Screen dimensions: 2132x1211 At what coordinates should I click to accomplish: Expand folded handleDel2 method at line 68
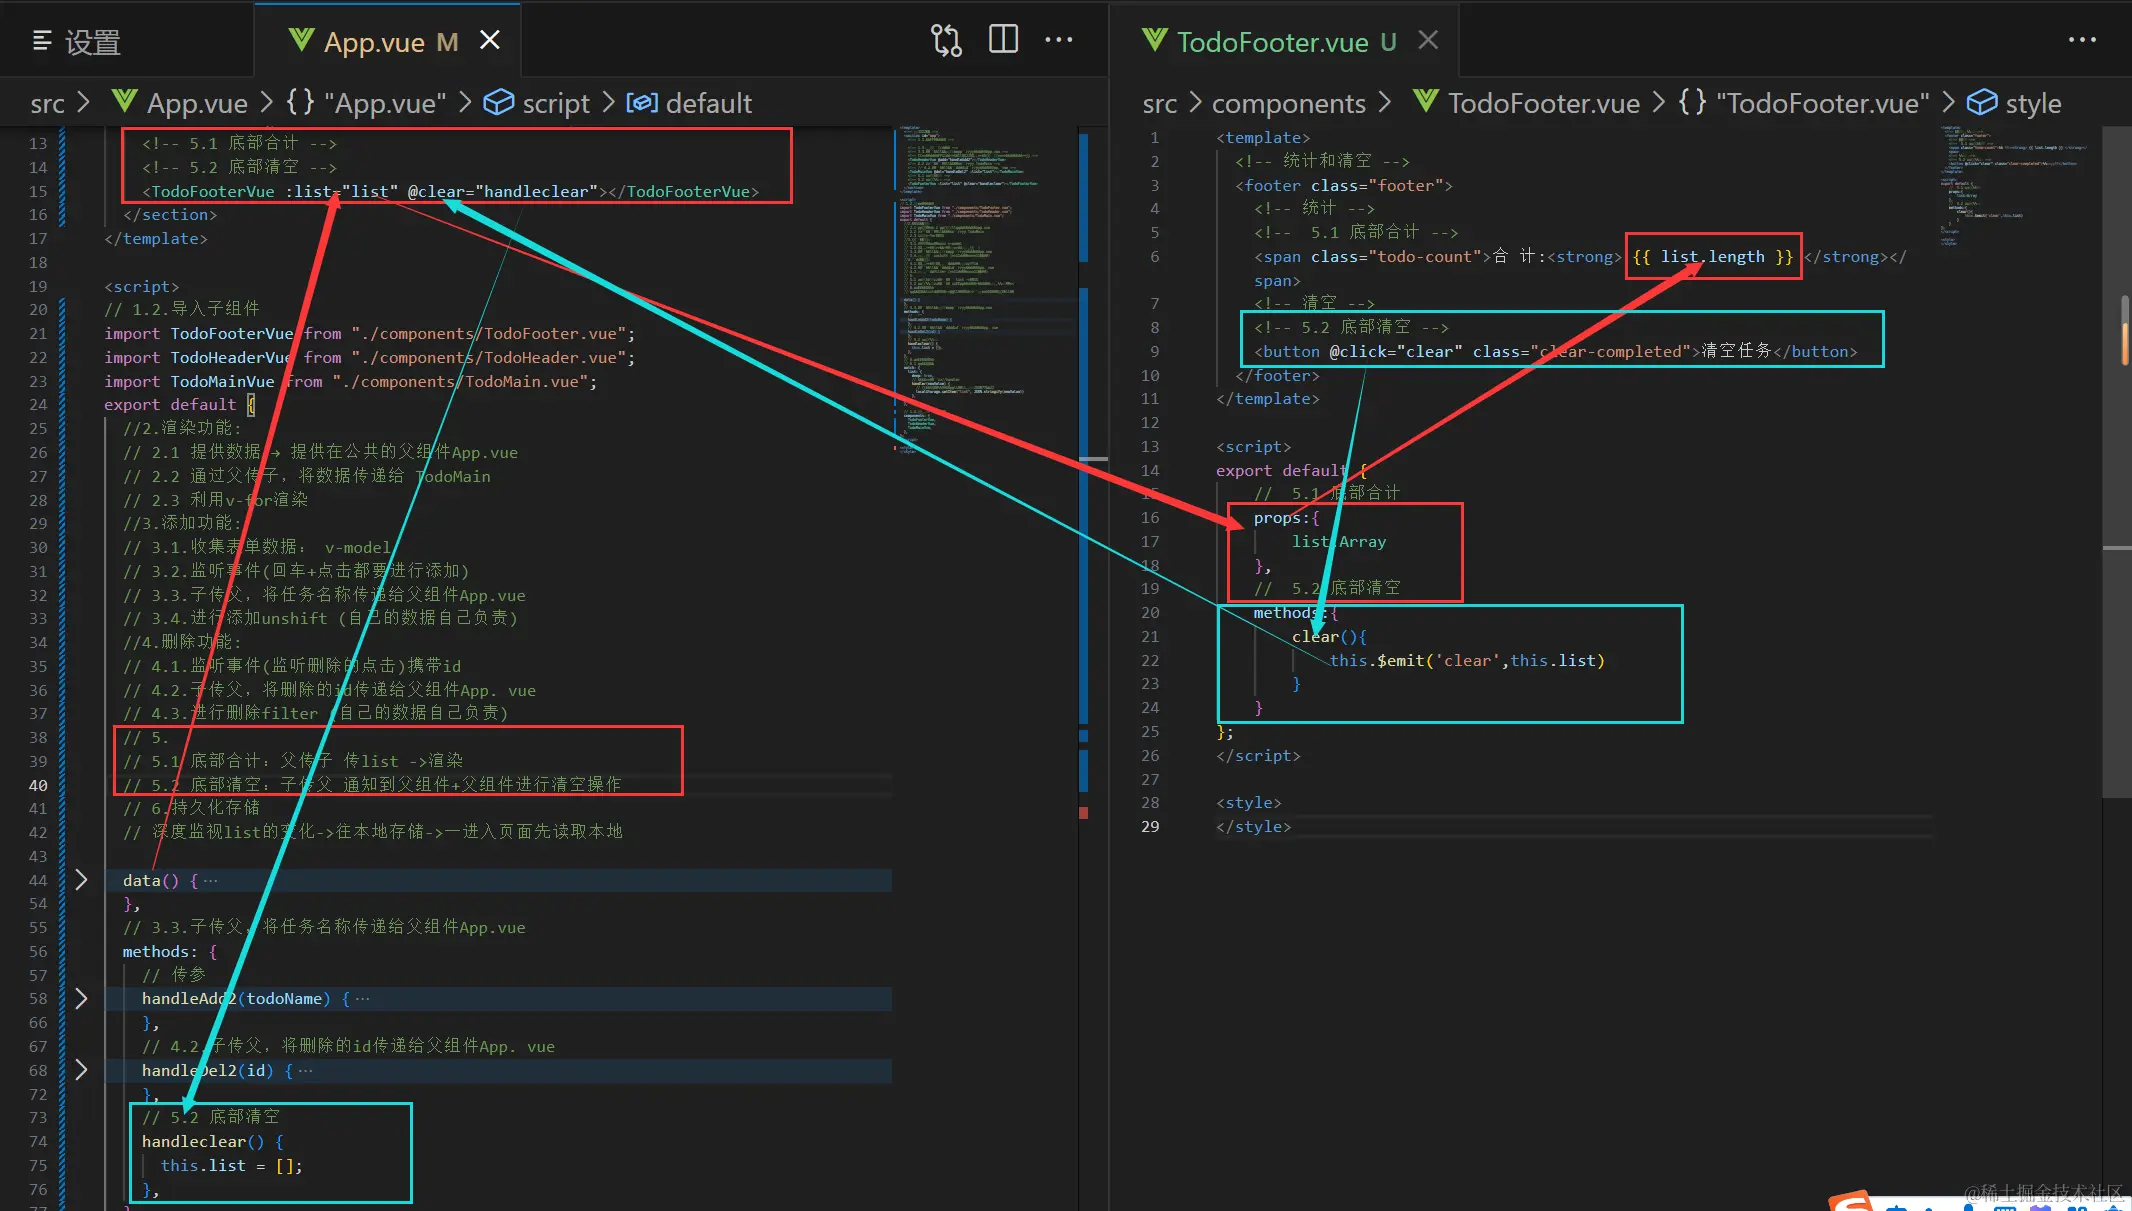coord(81,1070)
